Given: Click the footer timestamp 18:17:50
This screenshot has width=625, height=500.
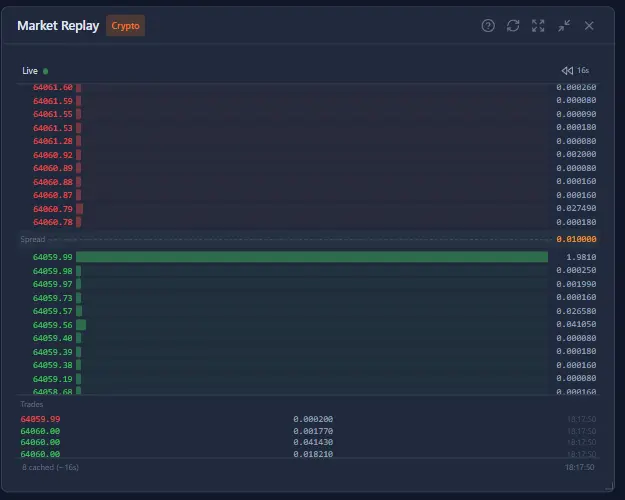Looking at the screenshot, I should 580,467.
